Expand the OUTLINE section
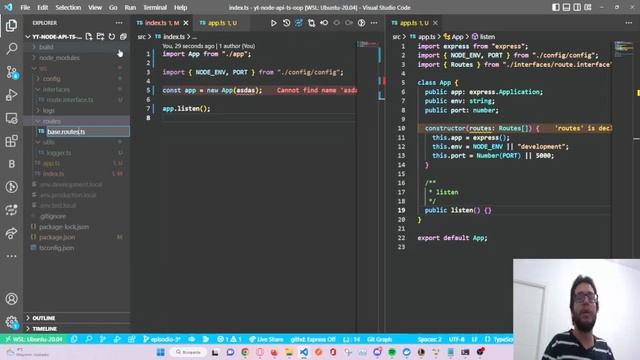 coord(44,318)
